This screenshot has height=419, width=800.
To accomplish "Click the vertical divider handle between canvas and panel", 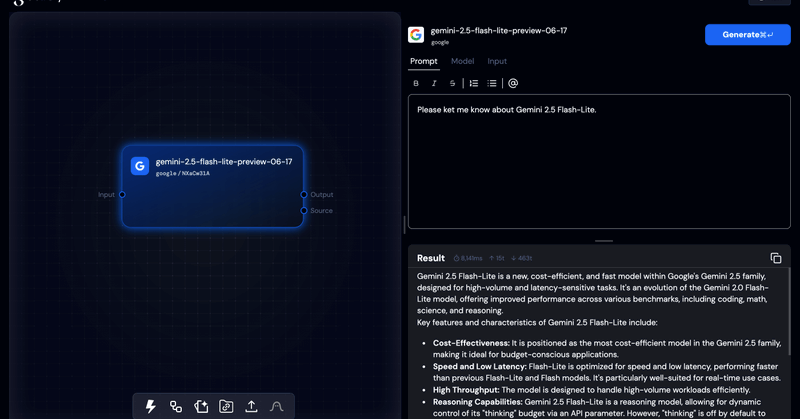I will (405, 225).
